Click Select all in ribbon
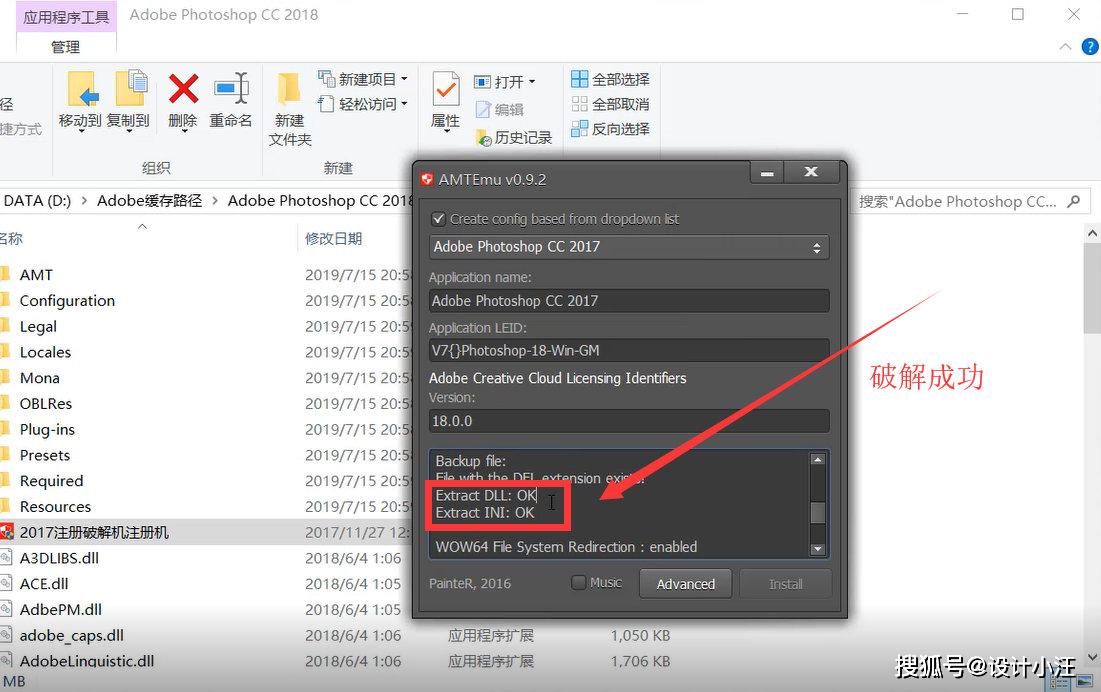 pos(610,79)
